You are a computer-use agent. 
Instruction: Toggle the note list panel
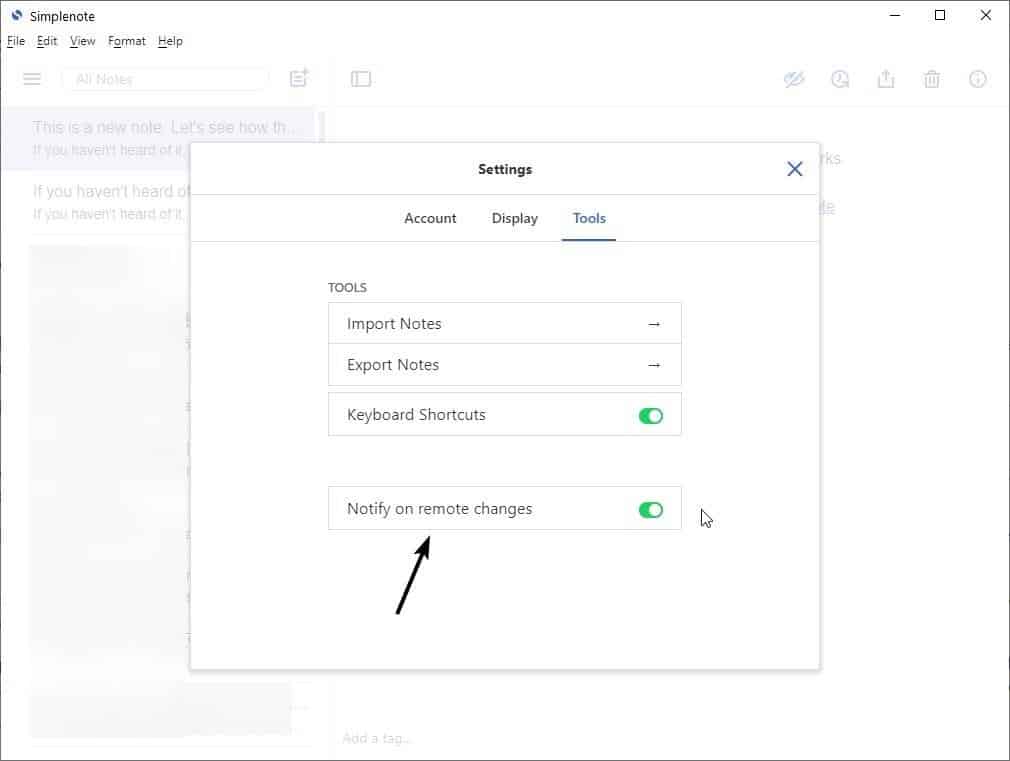[x=361, y=79]
